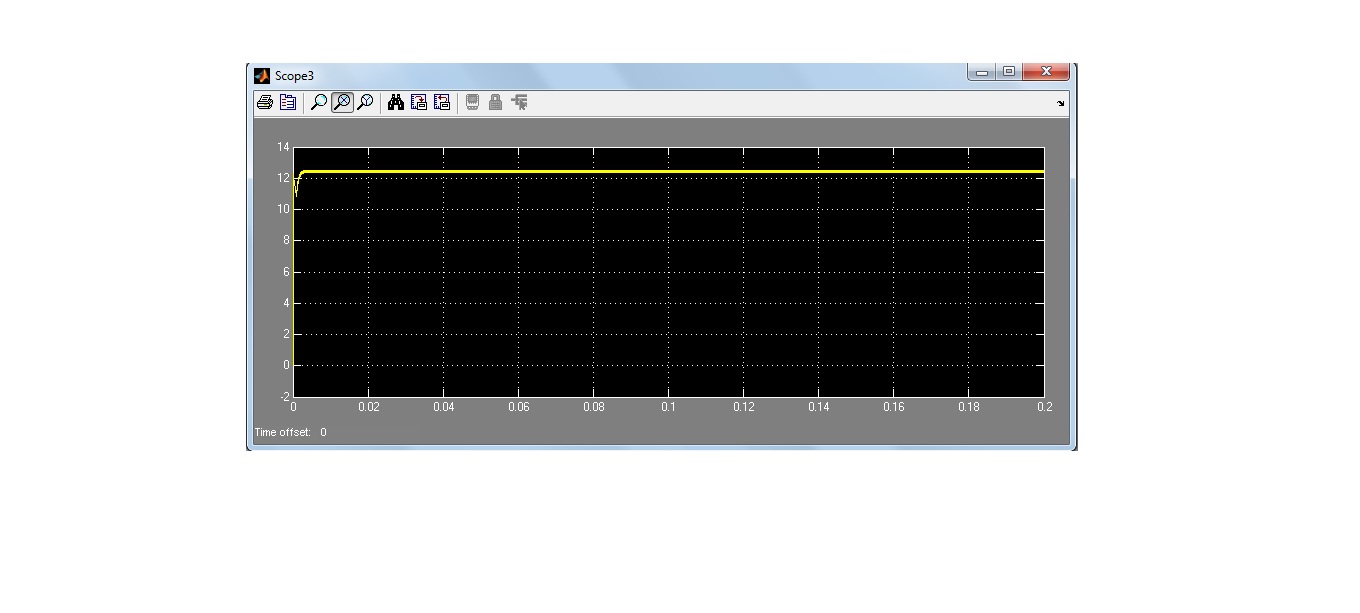Click the MATLAB icon in title bar
1360x613 pixels.
pos(262,76)
